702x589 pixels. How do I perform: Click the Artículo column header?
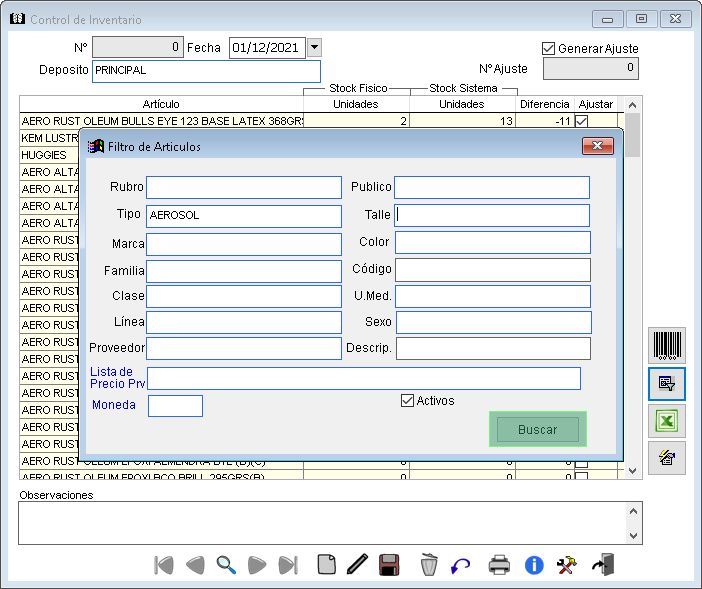point(161,104)
